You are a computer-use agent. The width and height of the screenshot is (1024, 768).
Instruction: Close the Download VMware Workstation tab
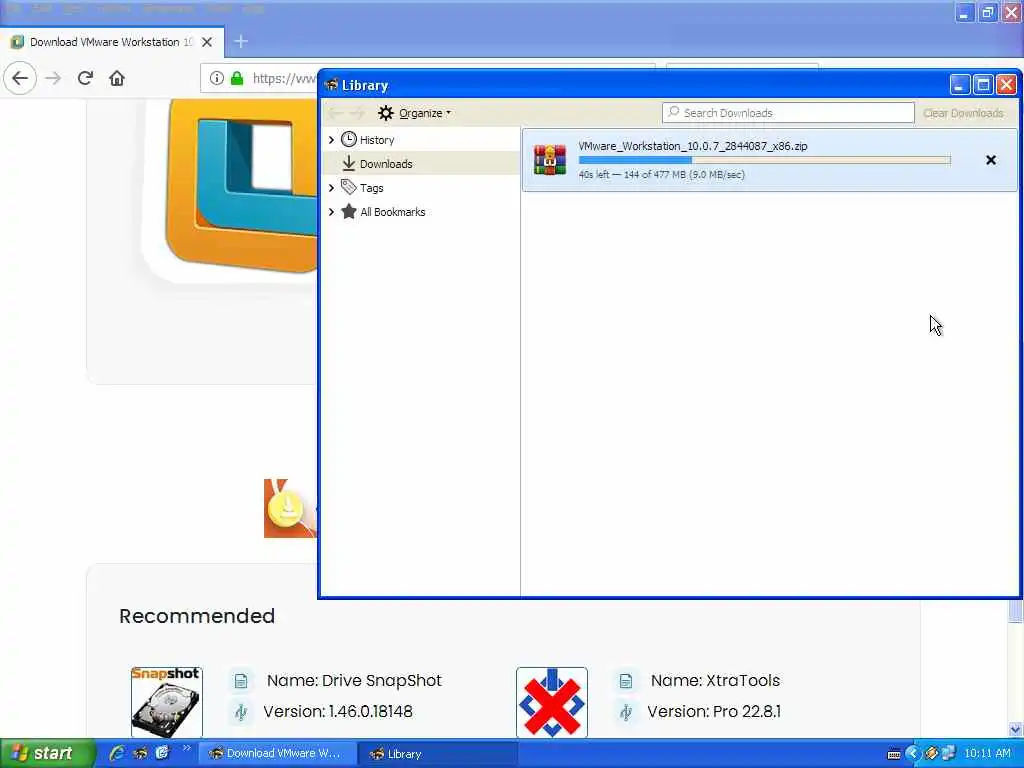click(207, 42)
